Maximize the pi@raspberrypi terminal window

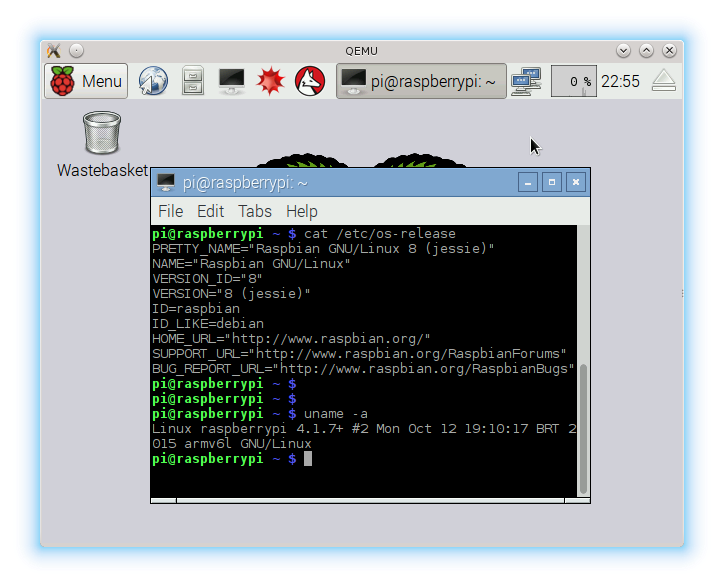coord(552,182)
